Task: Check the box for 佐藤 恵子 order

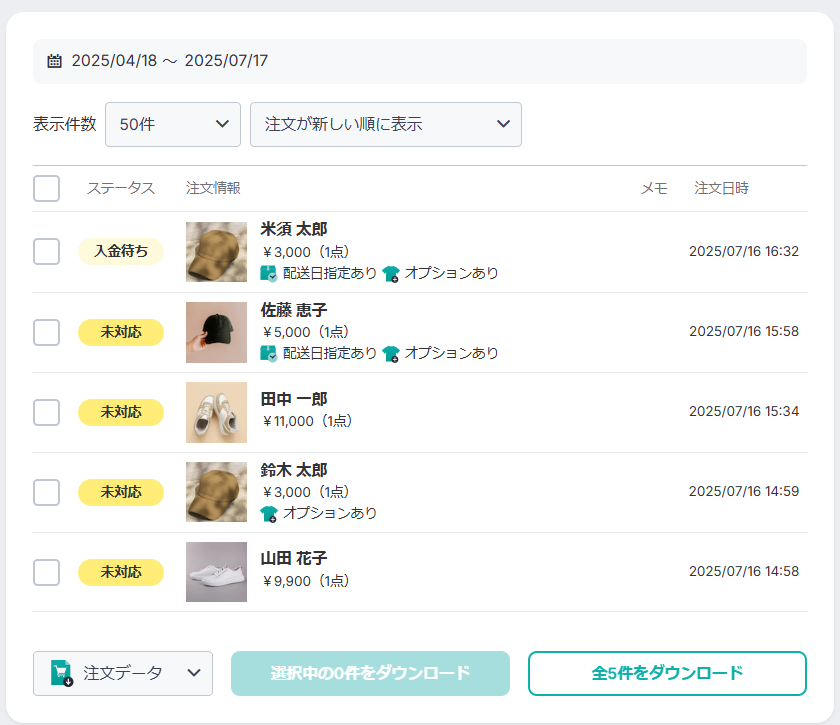Action: pos(47,332)
